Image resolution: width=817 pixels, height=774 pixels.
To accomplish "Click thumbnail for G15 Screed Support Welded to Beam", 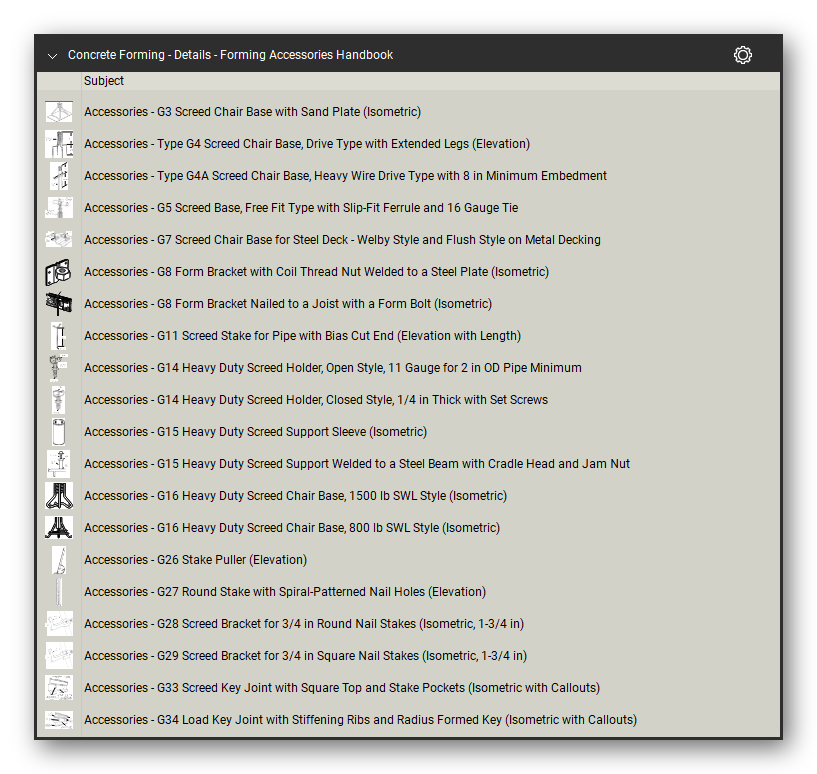I will (x=59, y=464).
